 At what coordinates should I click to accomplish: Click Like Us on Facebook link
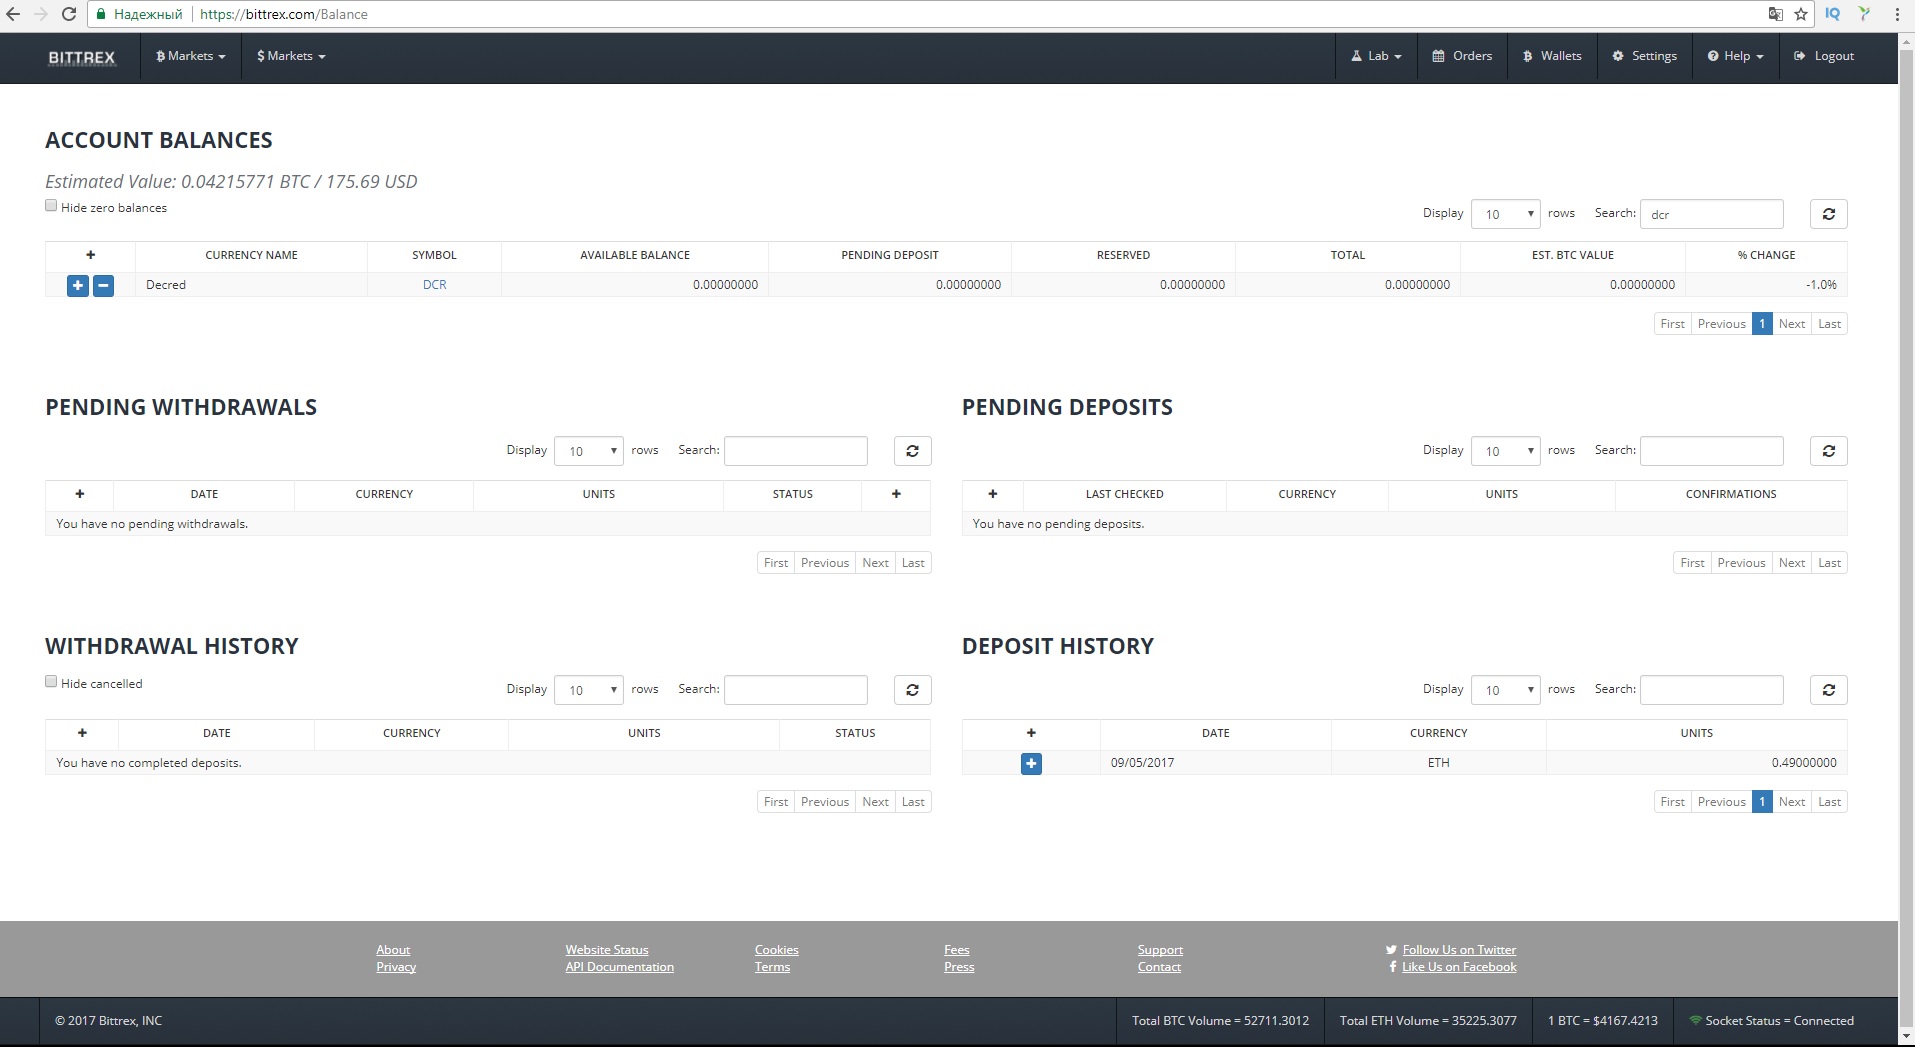coord(1459,967)
